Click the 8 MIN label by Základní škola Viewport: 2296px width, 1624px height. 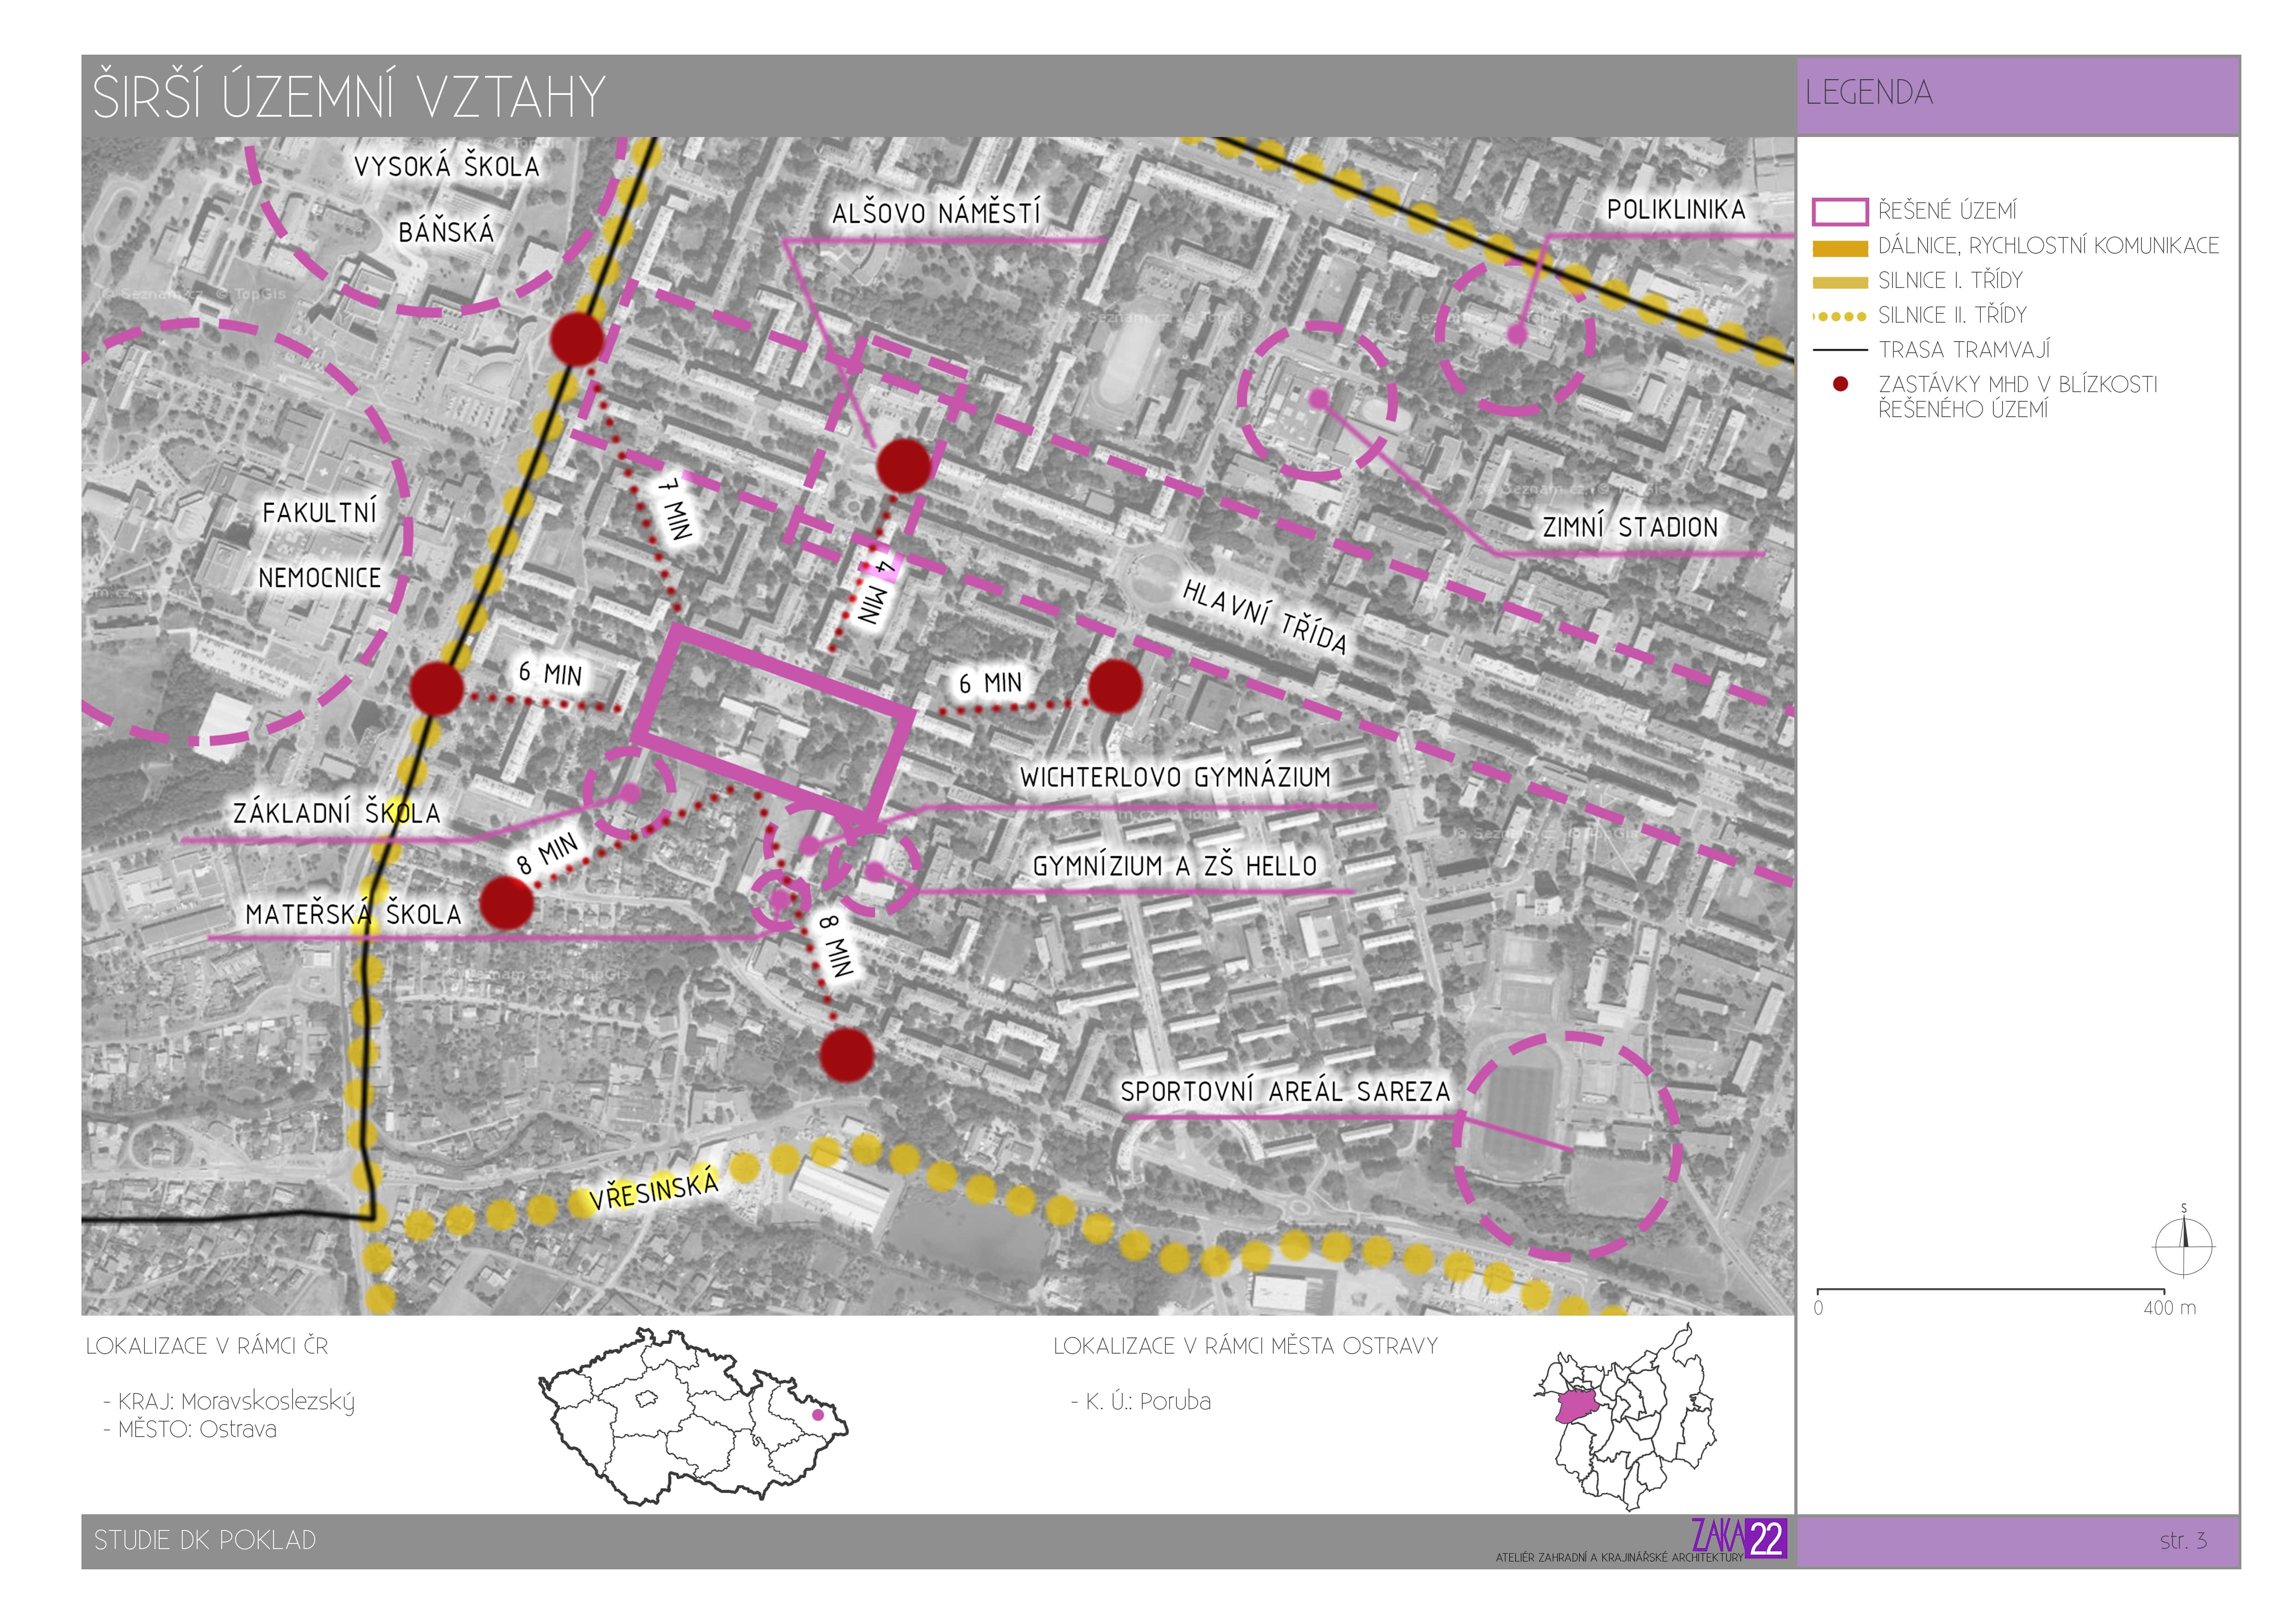546,853
